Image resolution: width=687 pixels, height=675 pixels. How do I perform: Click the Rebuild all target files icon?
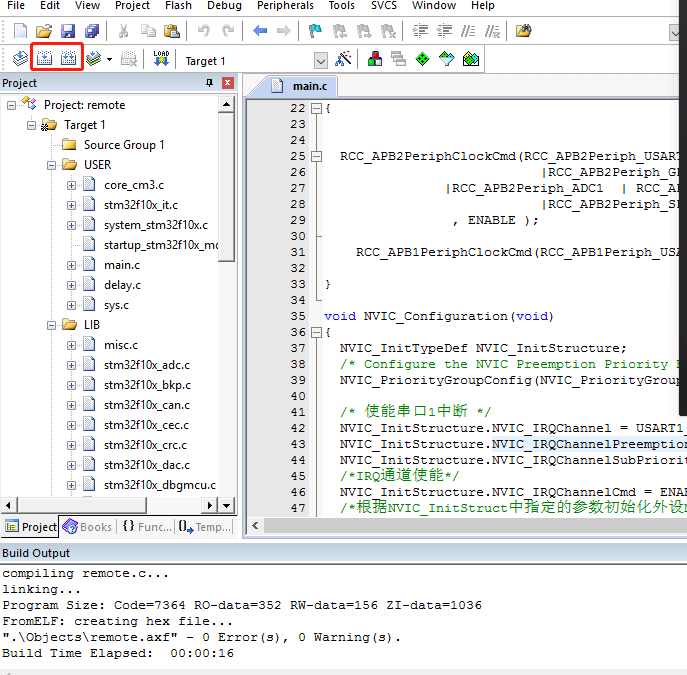coord(68,60)
